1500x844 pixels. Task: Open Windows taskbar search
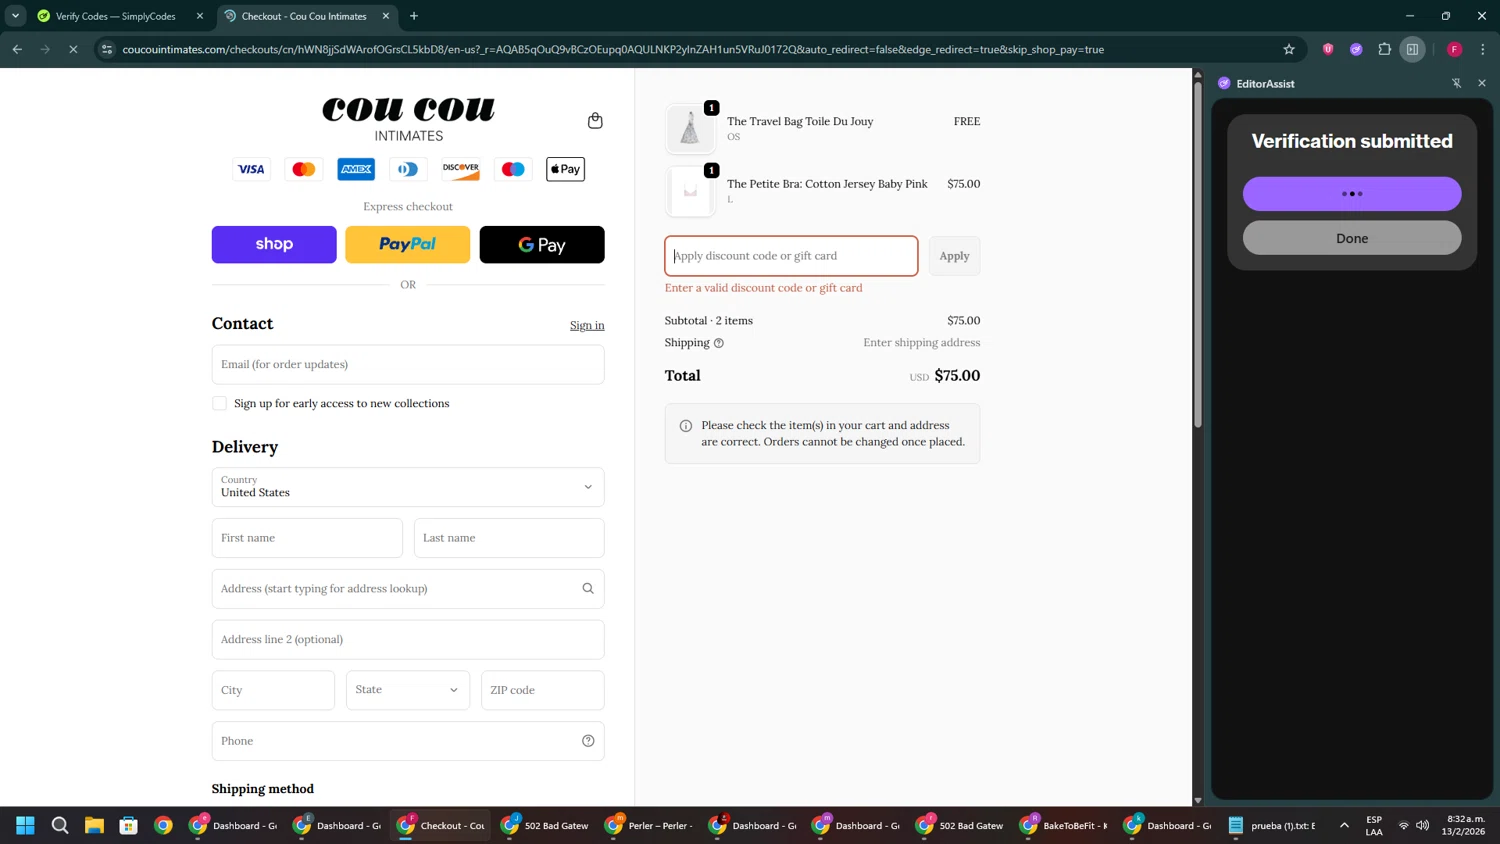point(60,825)
